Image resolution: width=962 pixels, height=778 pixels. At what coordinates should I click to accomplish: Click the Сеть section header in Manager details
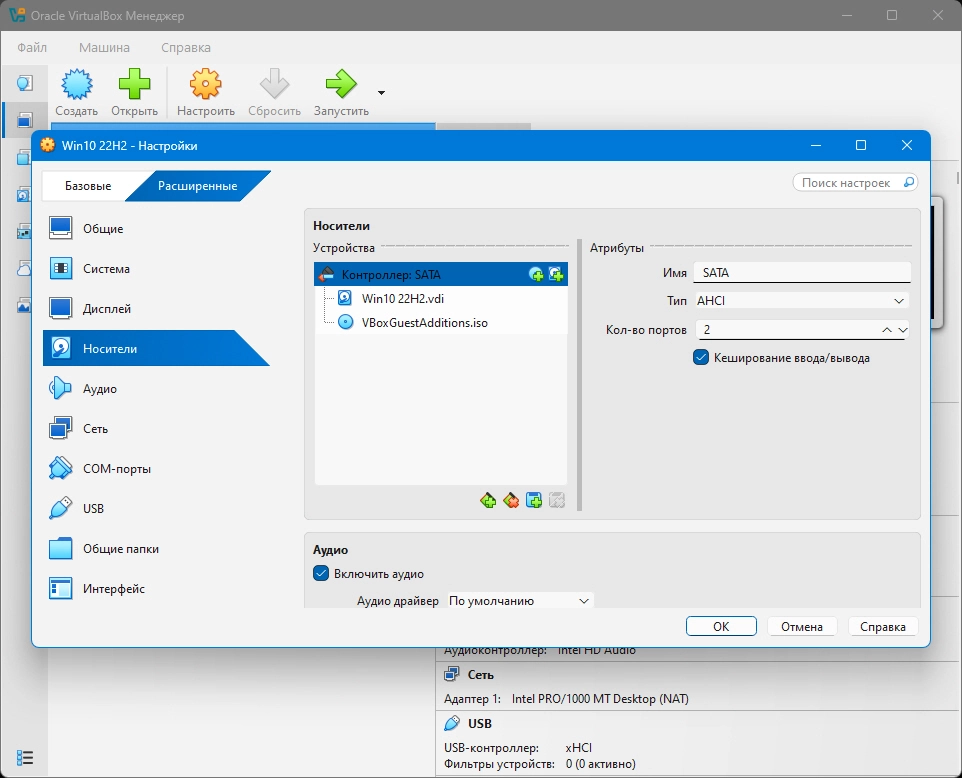pyautogui.click(x=480, y=674)
